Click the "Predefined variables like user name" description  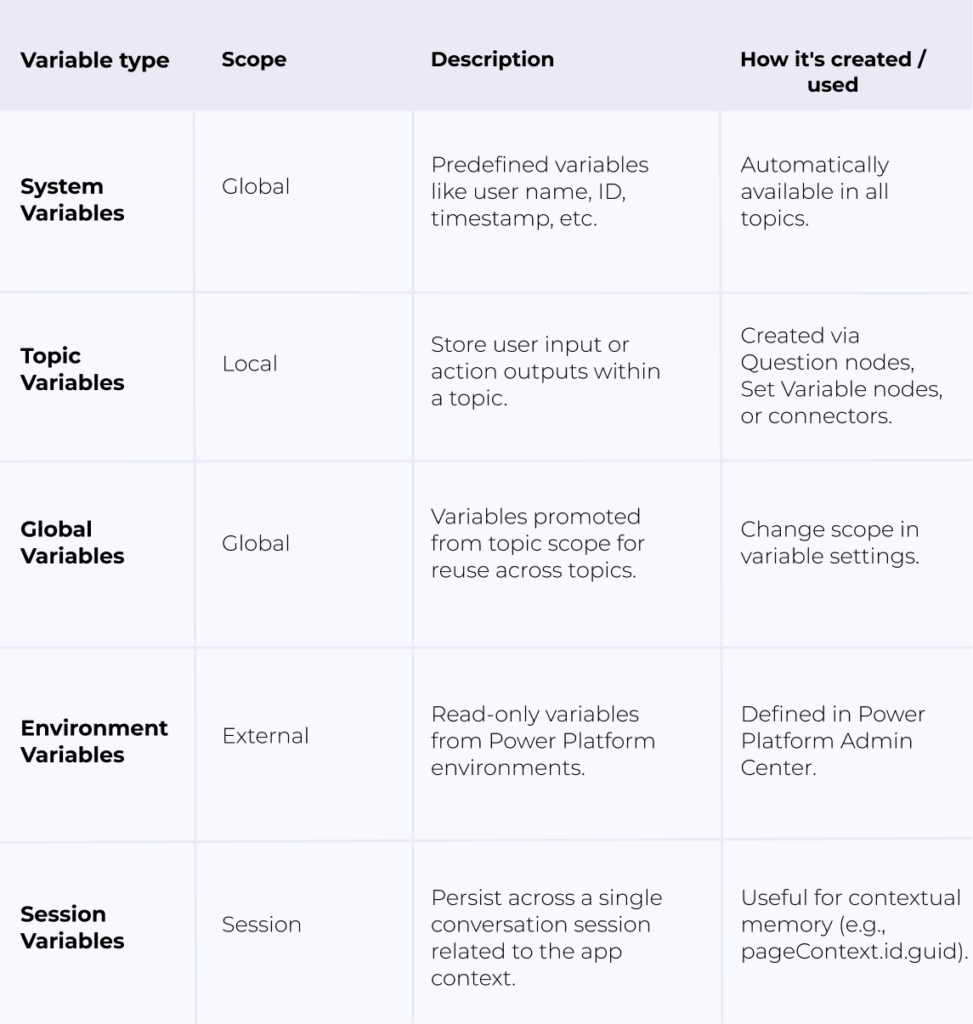point(539,191)
